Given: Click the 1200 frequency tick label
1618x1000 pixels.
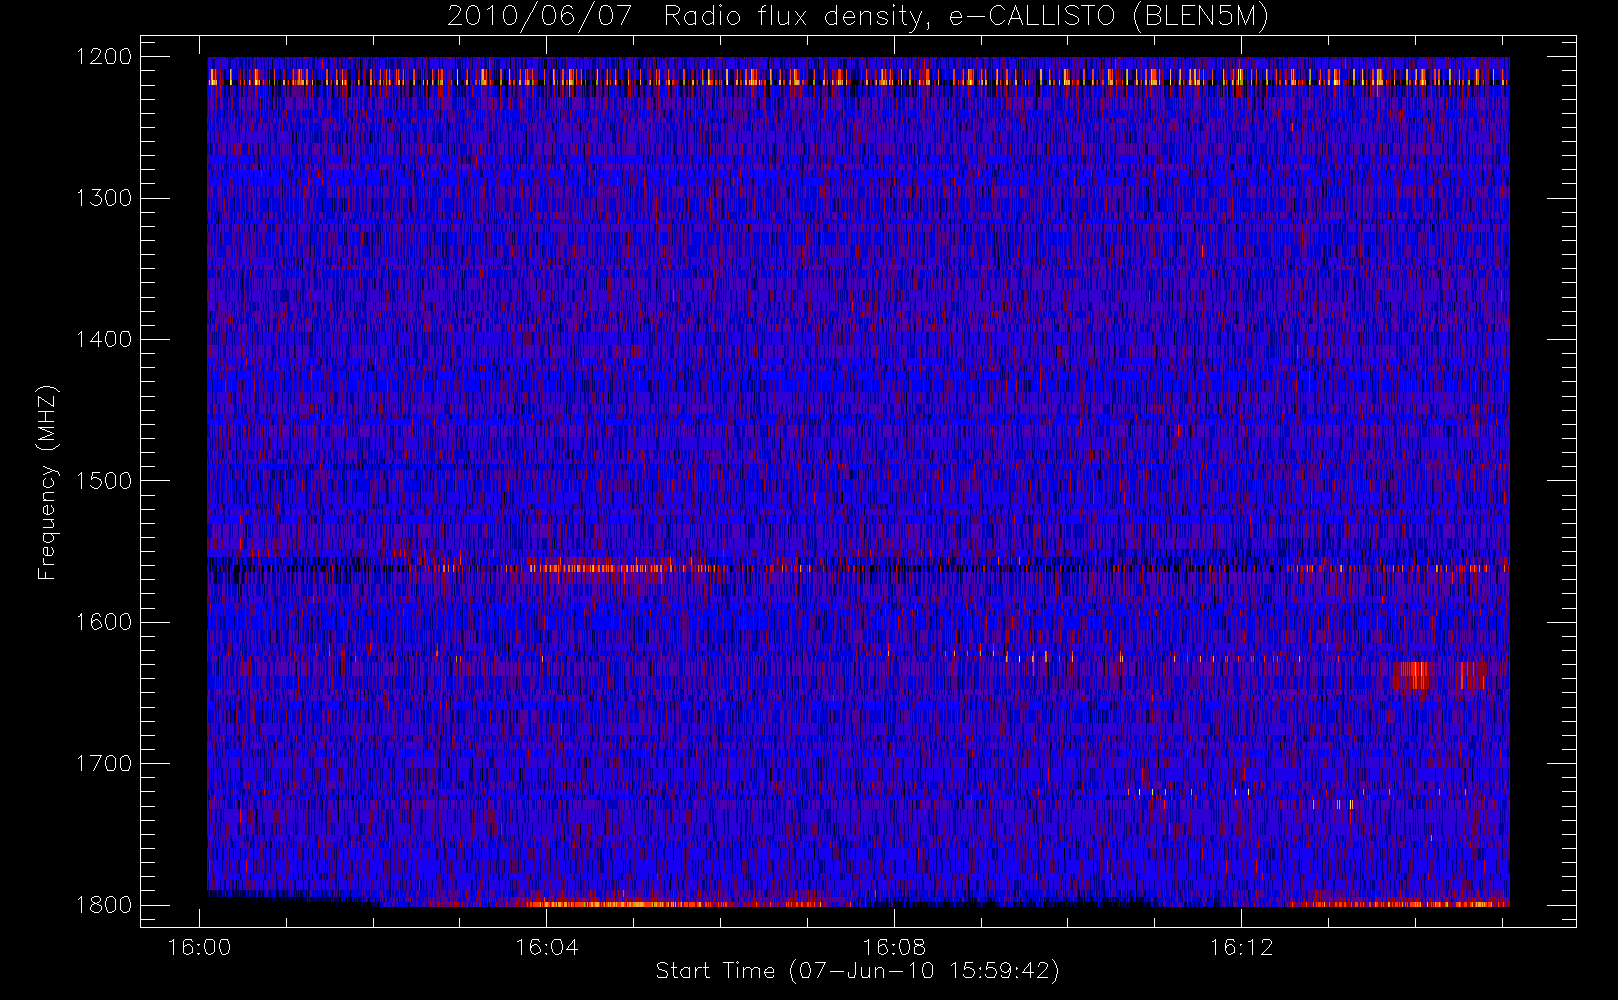Looking at the screenshot, I should coord(104,57).
